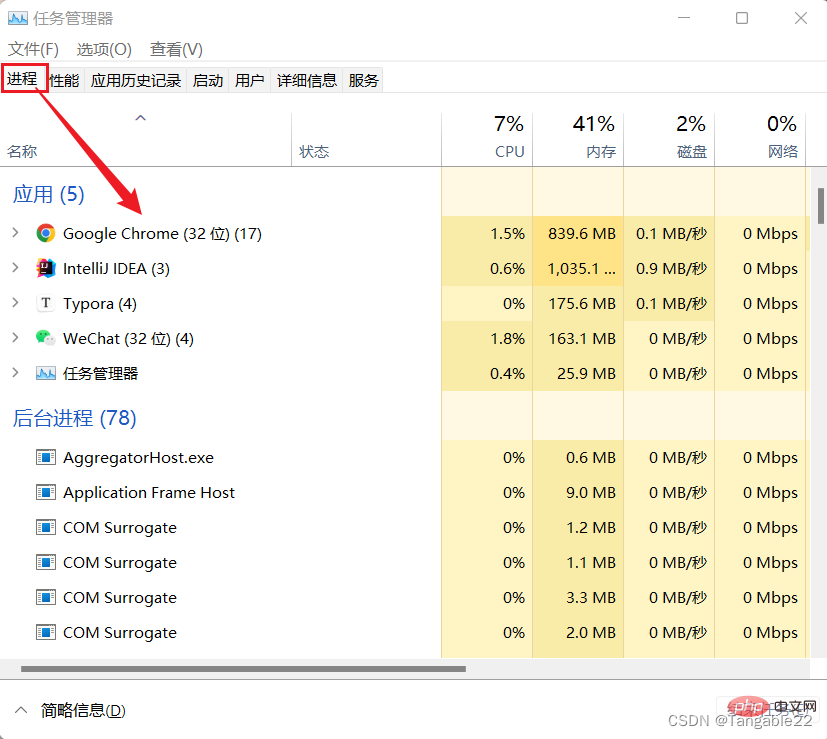827x739 pixels.
Task: Click IntelliJ's 0.9 MB/秒 disk value
Action: coord(671,268)
